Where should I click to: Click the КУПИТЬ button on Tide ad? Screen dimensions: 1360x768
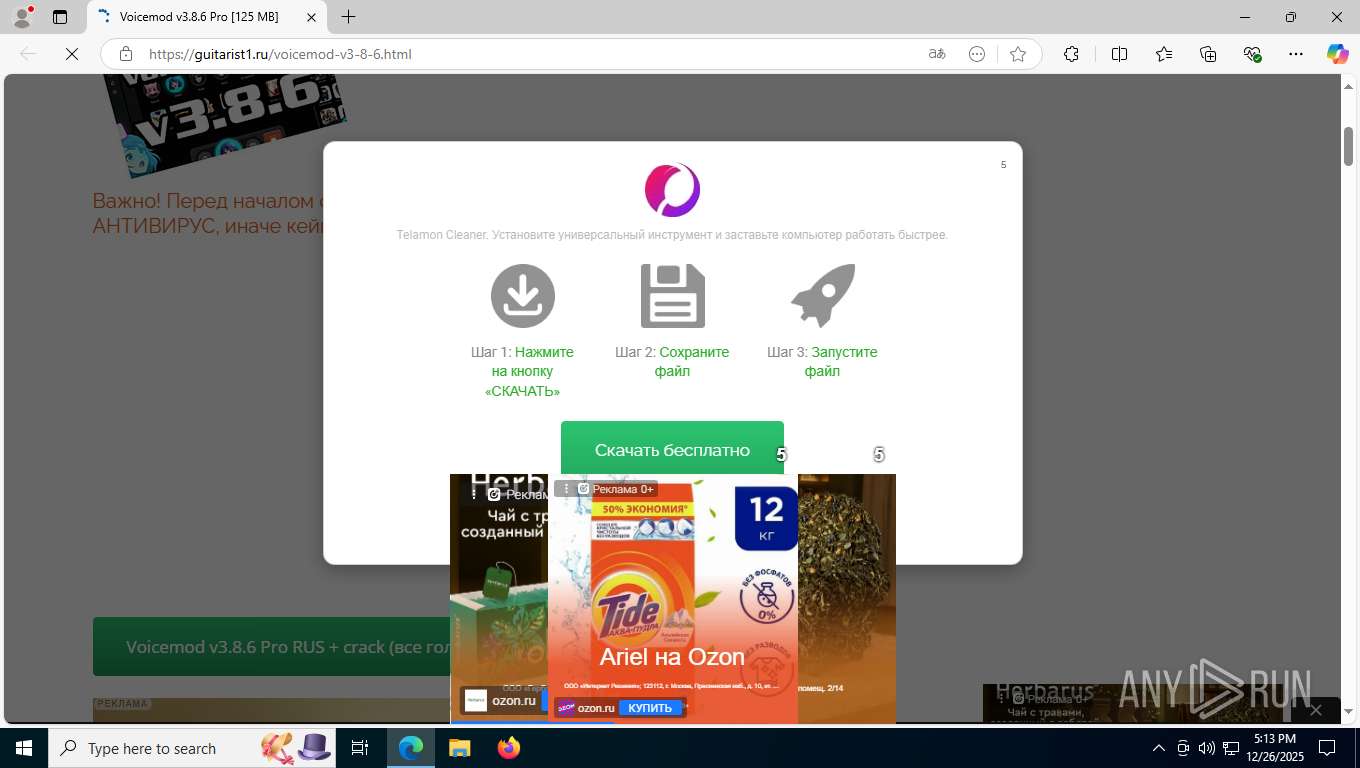point(651,708)
